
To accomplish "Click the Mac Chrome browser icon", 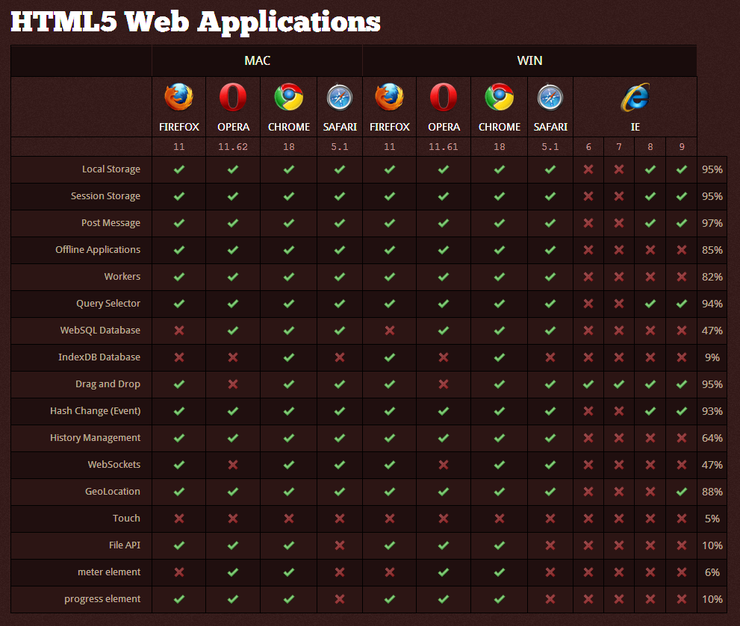I will (x=289, y=97).
